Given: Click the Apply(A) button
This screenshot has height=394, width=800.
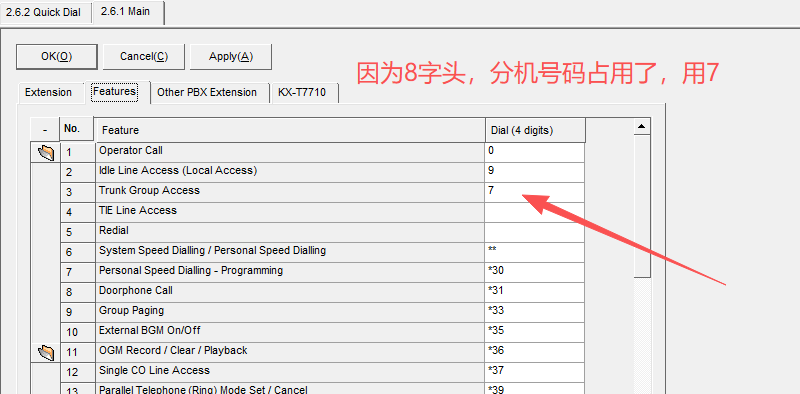Looking at the screenshot, I should (x=231, y=57).
